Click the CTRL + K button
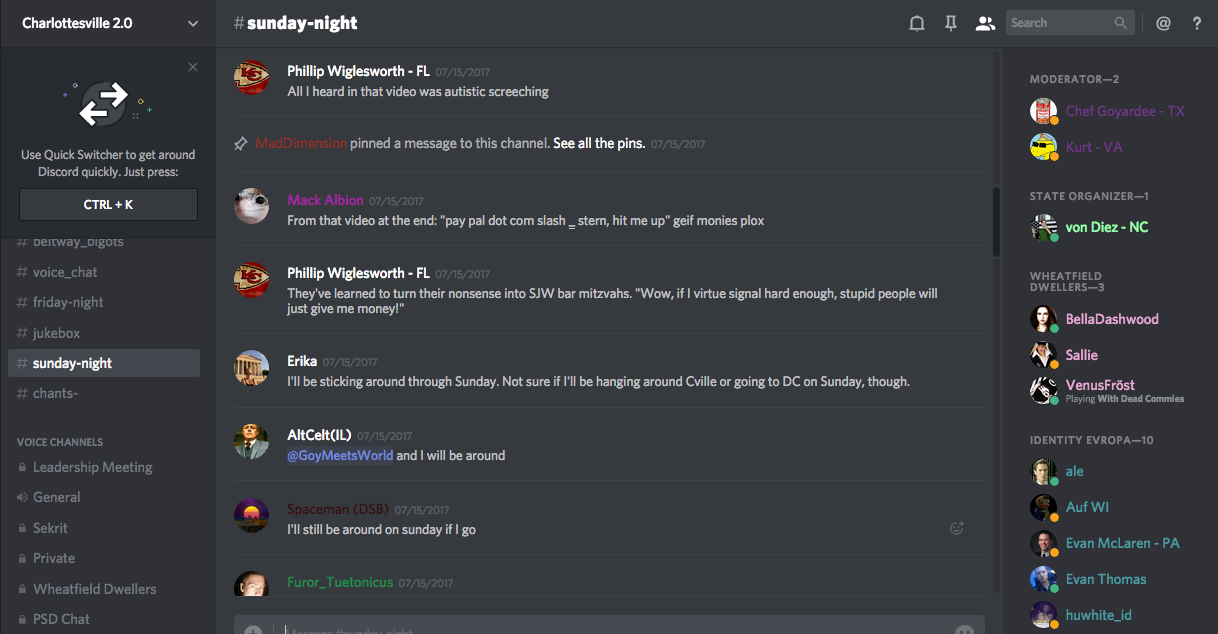 click(x=108, y=204)
